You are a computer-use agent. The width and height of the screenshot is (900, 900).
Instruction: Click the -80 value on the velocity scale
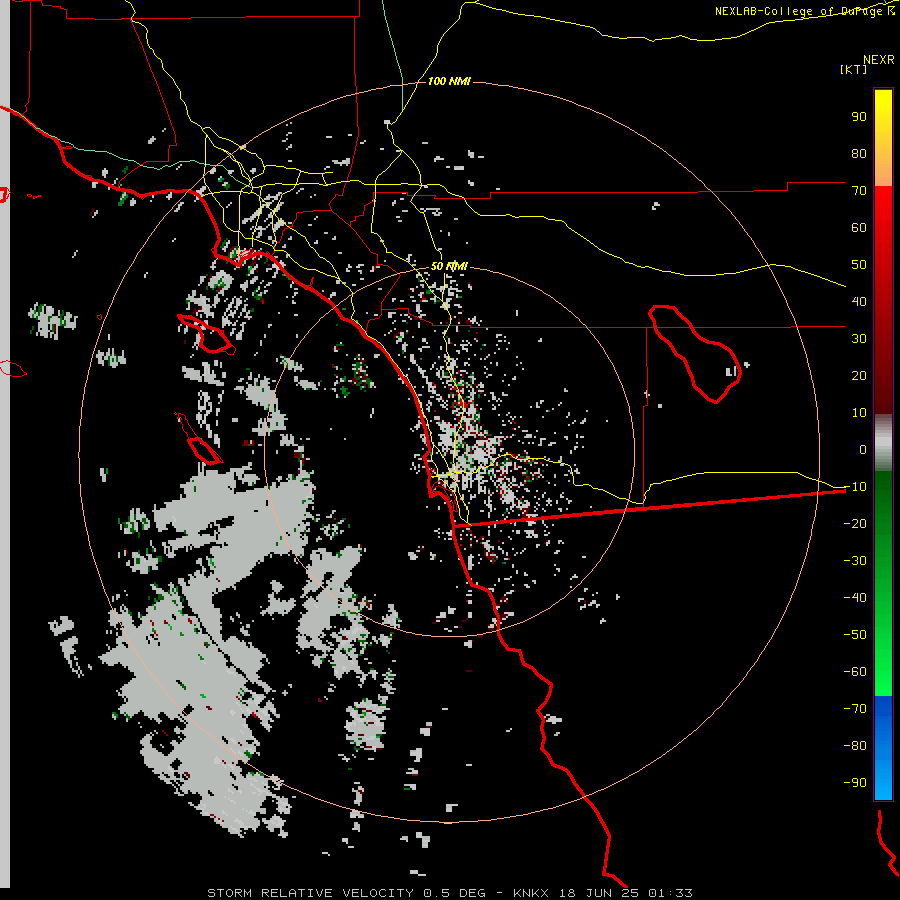click(855, 746)
